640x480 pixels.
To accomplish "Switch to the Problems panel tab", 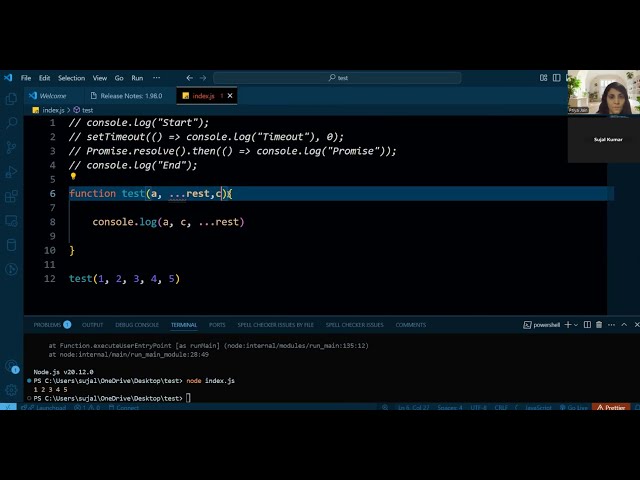I will point(52,324).
